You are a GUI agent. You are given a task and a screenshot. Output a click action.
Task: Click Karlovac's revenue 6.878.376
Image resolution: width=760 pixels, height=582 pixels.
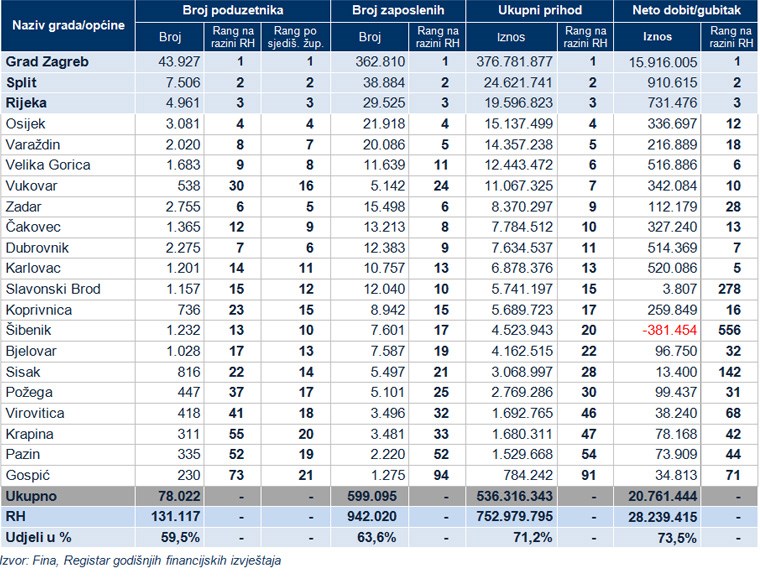(522, 268)
